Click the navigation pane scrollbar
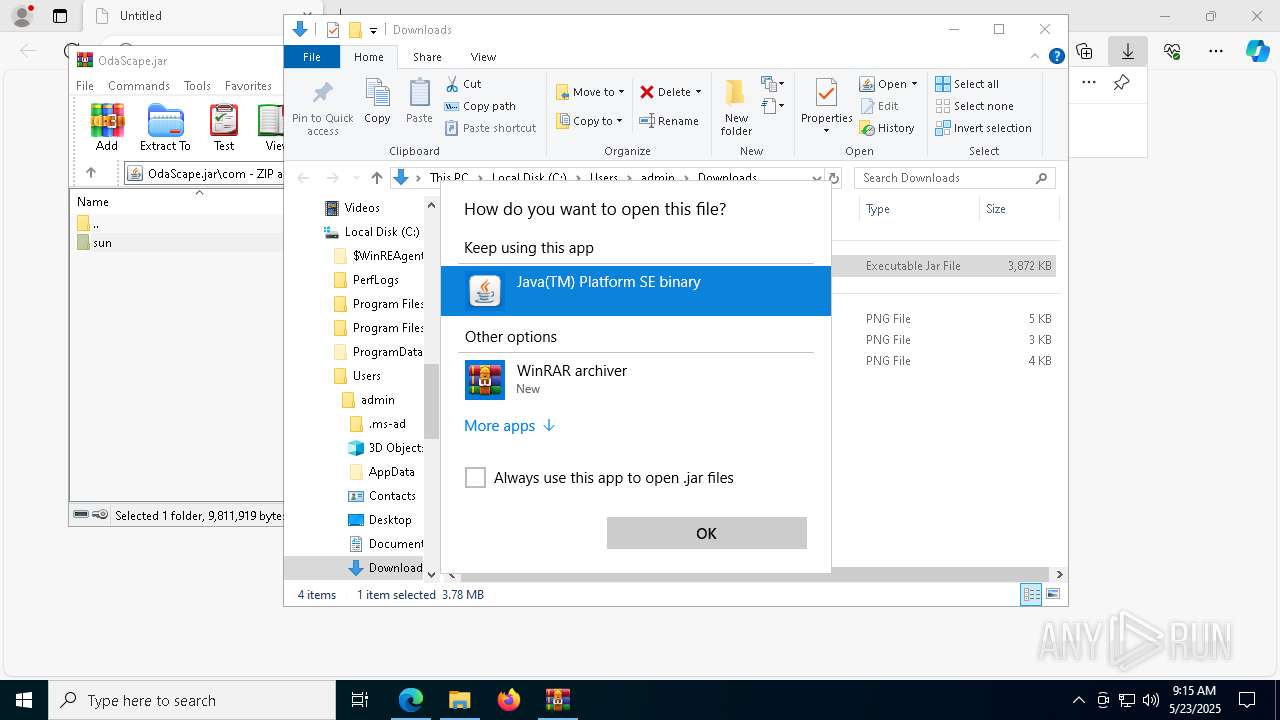This screenshot has height=720, width=1280. (x=432, y=401)
